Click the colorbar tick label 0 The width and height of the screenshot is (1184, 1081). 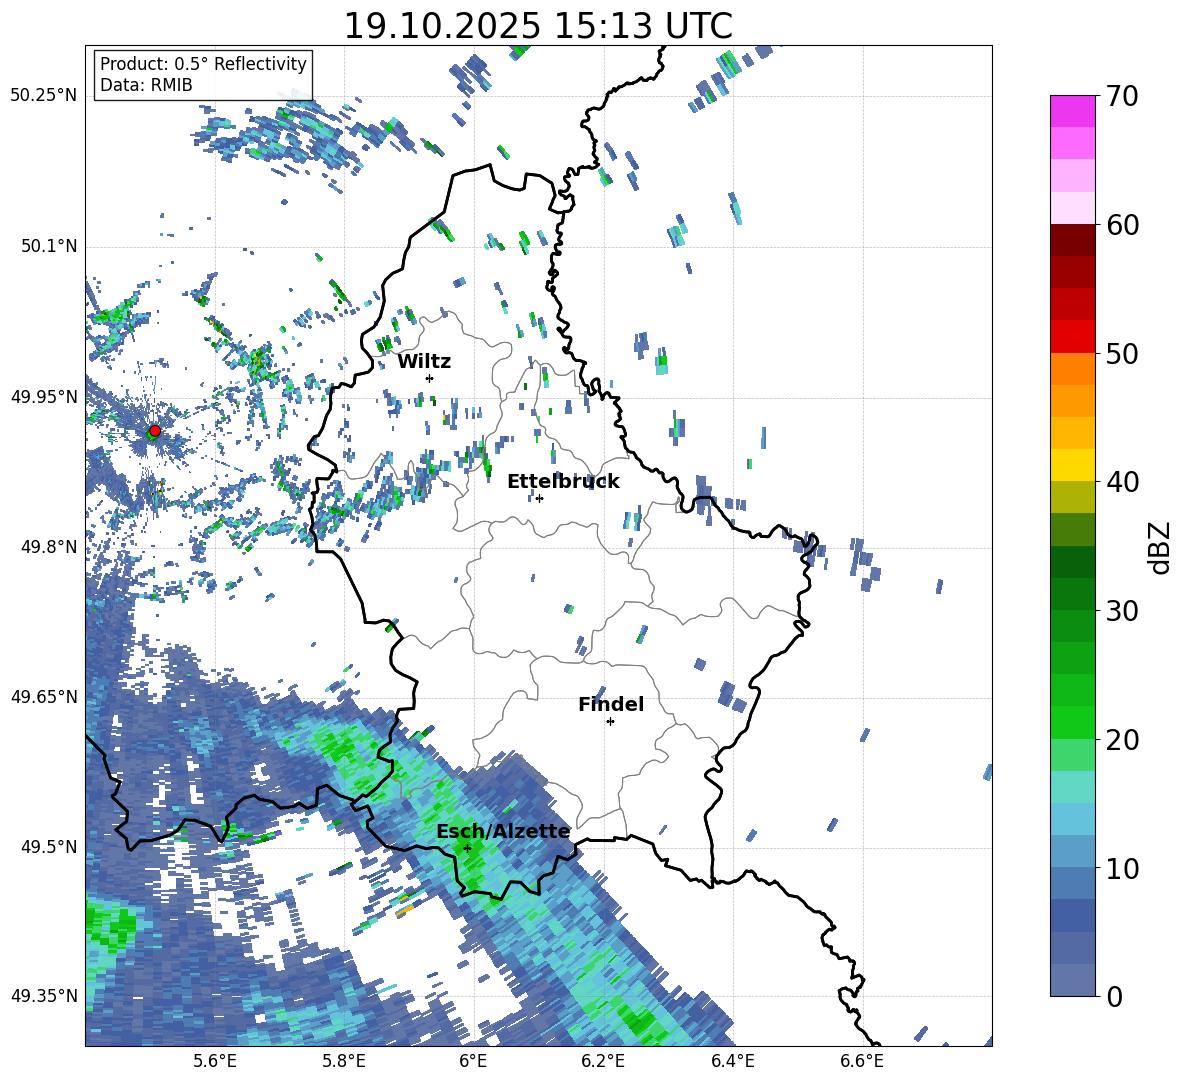coord(1114,997)
